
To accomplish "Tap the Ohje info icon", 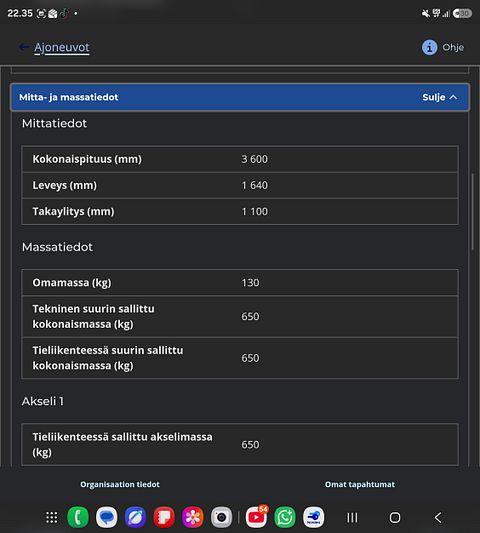I will (x=429, y=47).
